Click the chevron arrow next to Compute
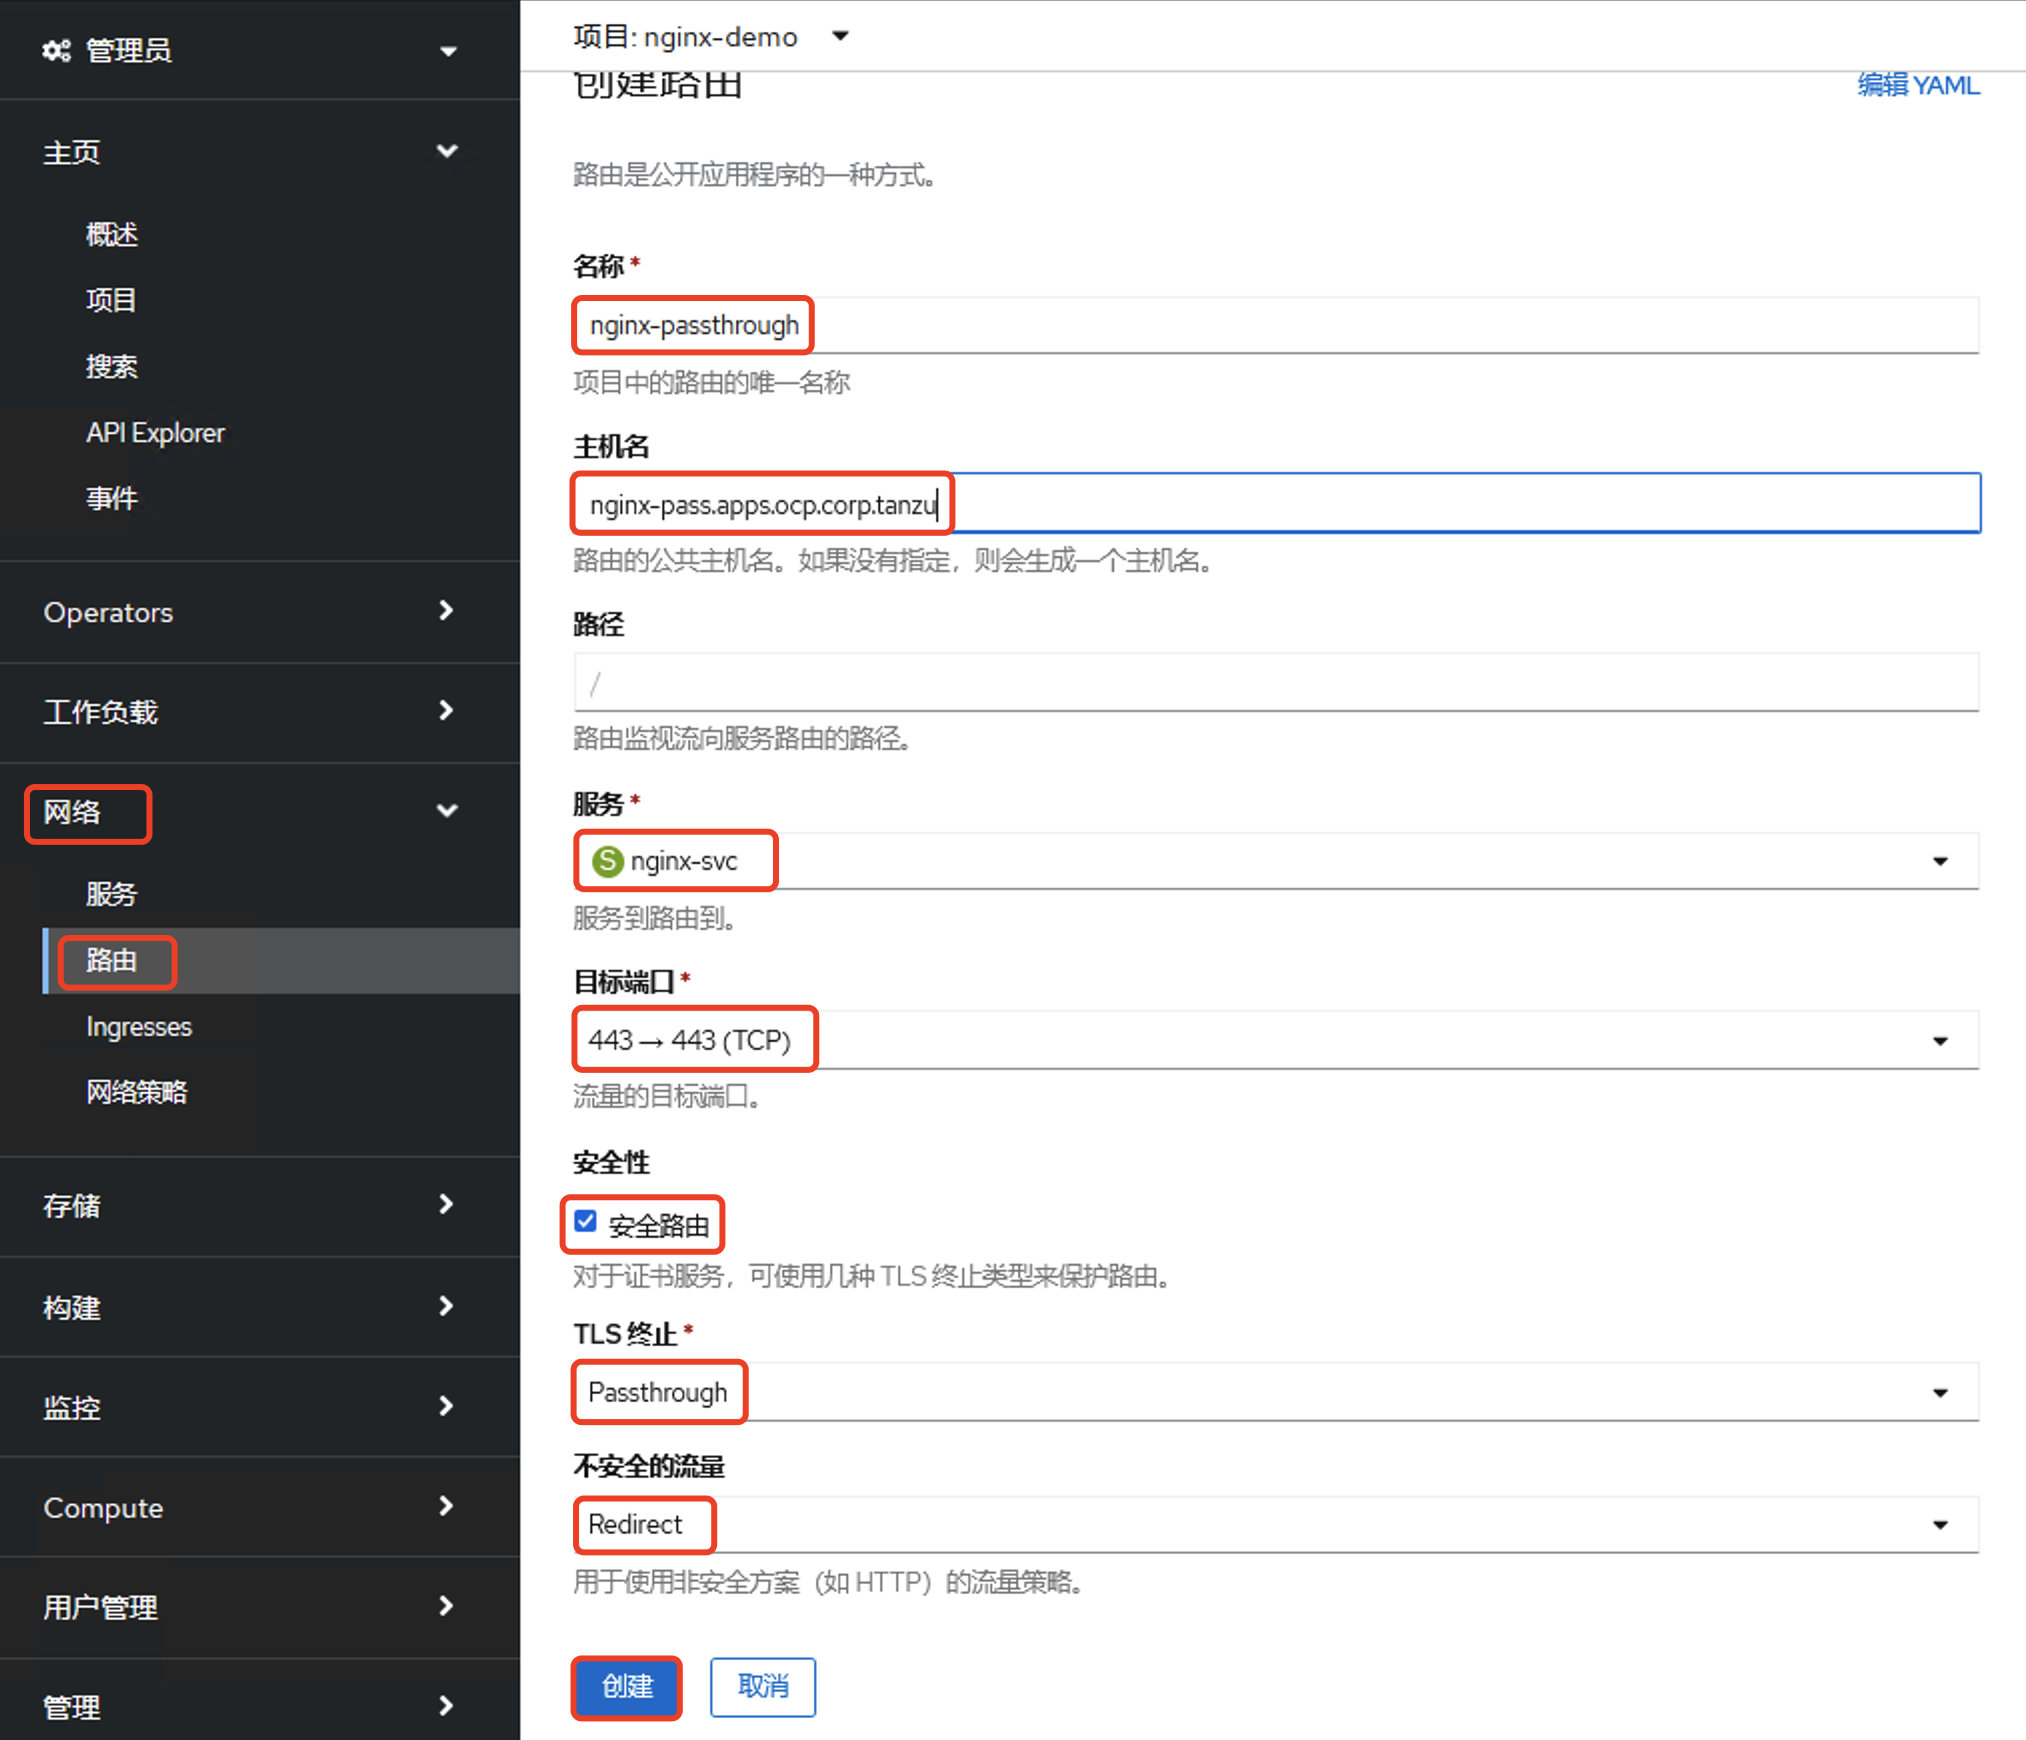The height and width of the screenshot is (1740, 2026). click(x=446, y=1507)
